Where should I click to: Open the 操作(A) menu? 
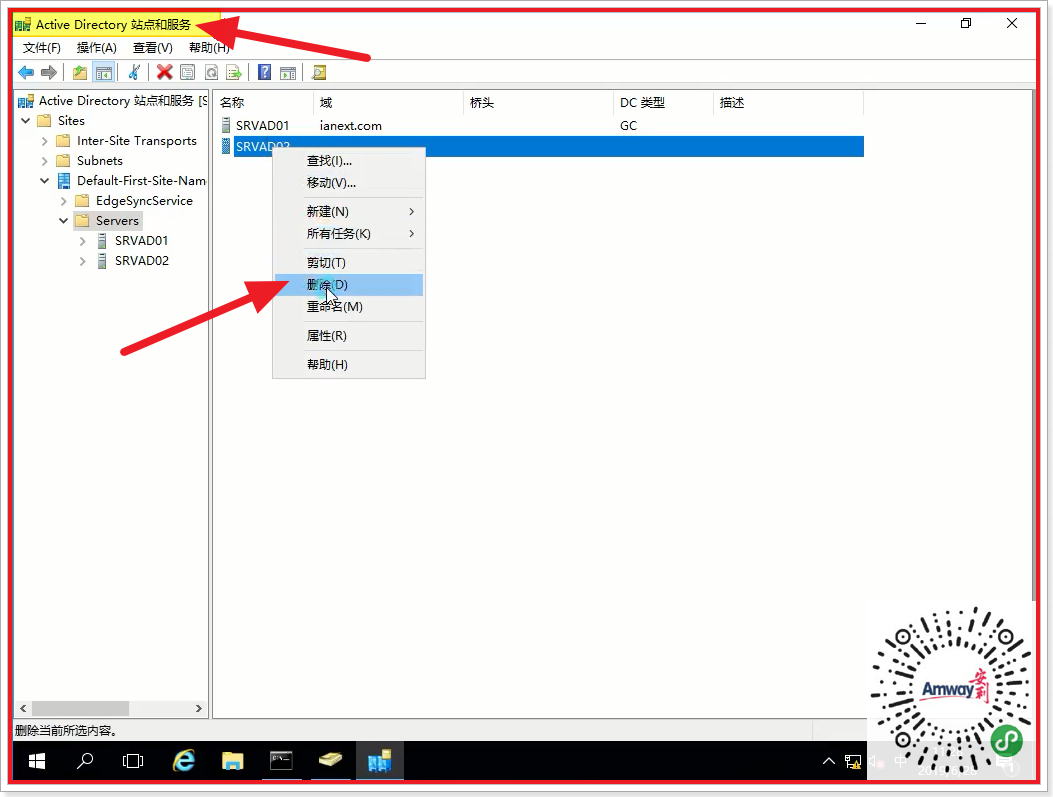(97, 48)
